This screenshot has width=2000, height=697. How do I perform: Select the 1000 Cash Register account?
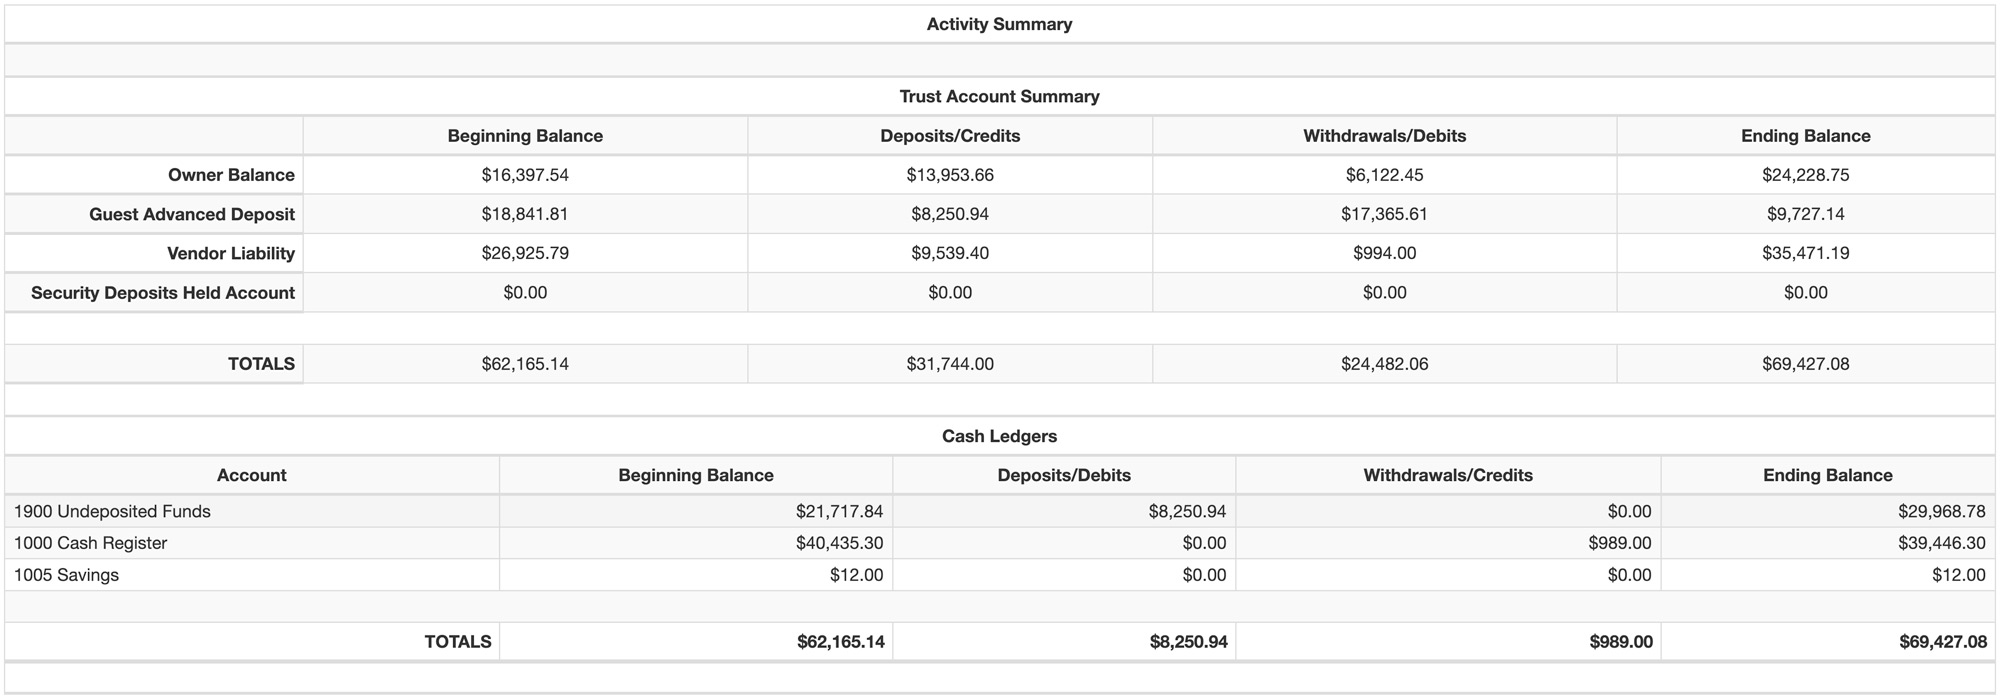pos(90,543)
